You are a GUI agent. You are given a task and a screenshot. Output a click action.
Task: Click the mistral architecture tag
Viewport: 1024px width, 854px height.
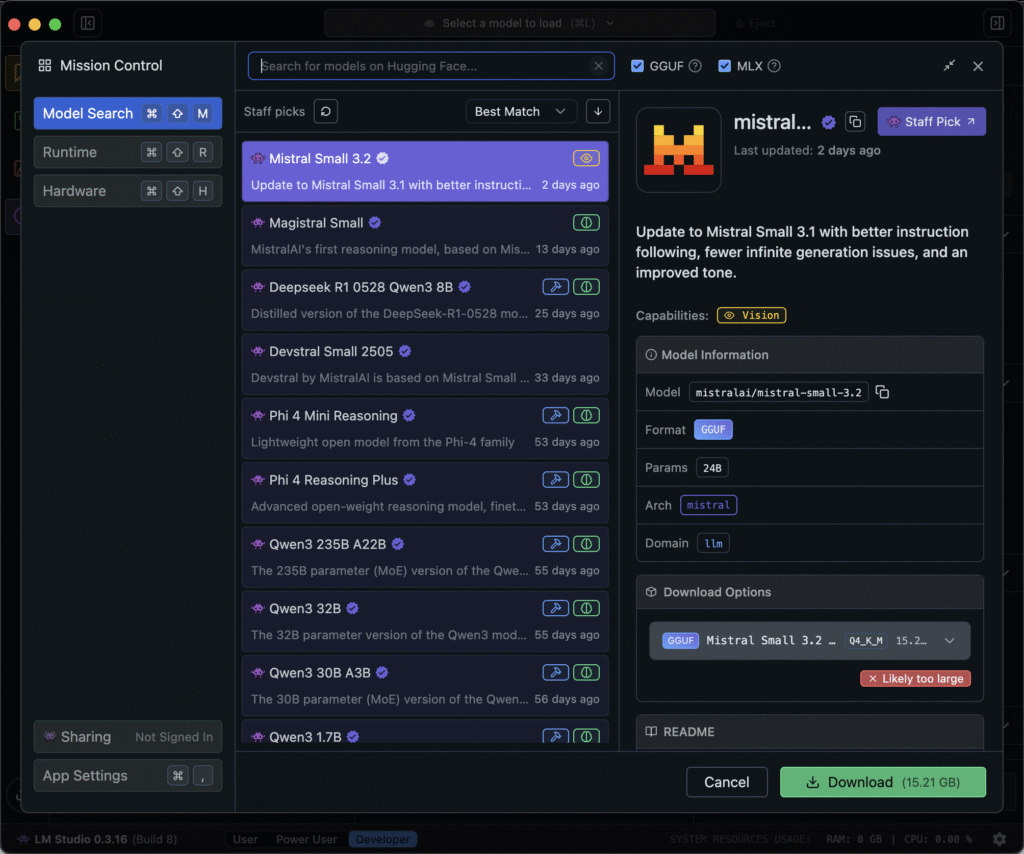click(x=709, y=505)
